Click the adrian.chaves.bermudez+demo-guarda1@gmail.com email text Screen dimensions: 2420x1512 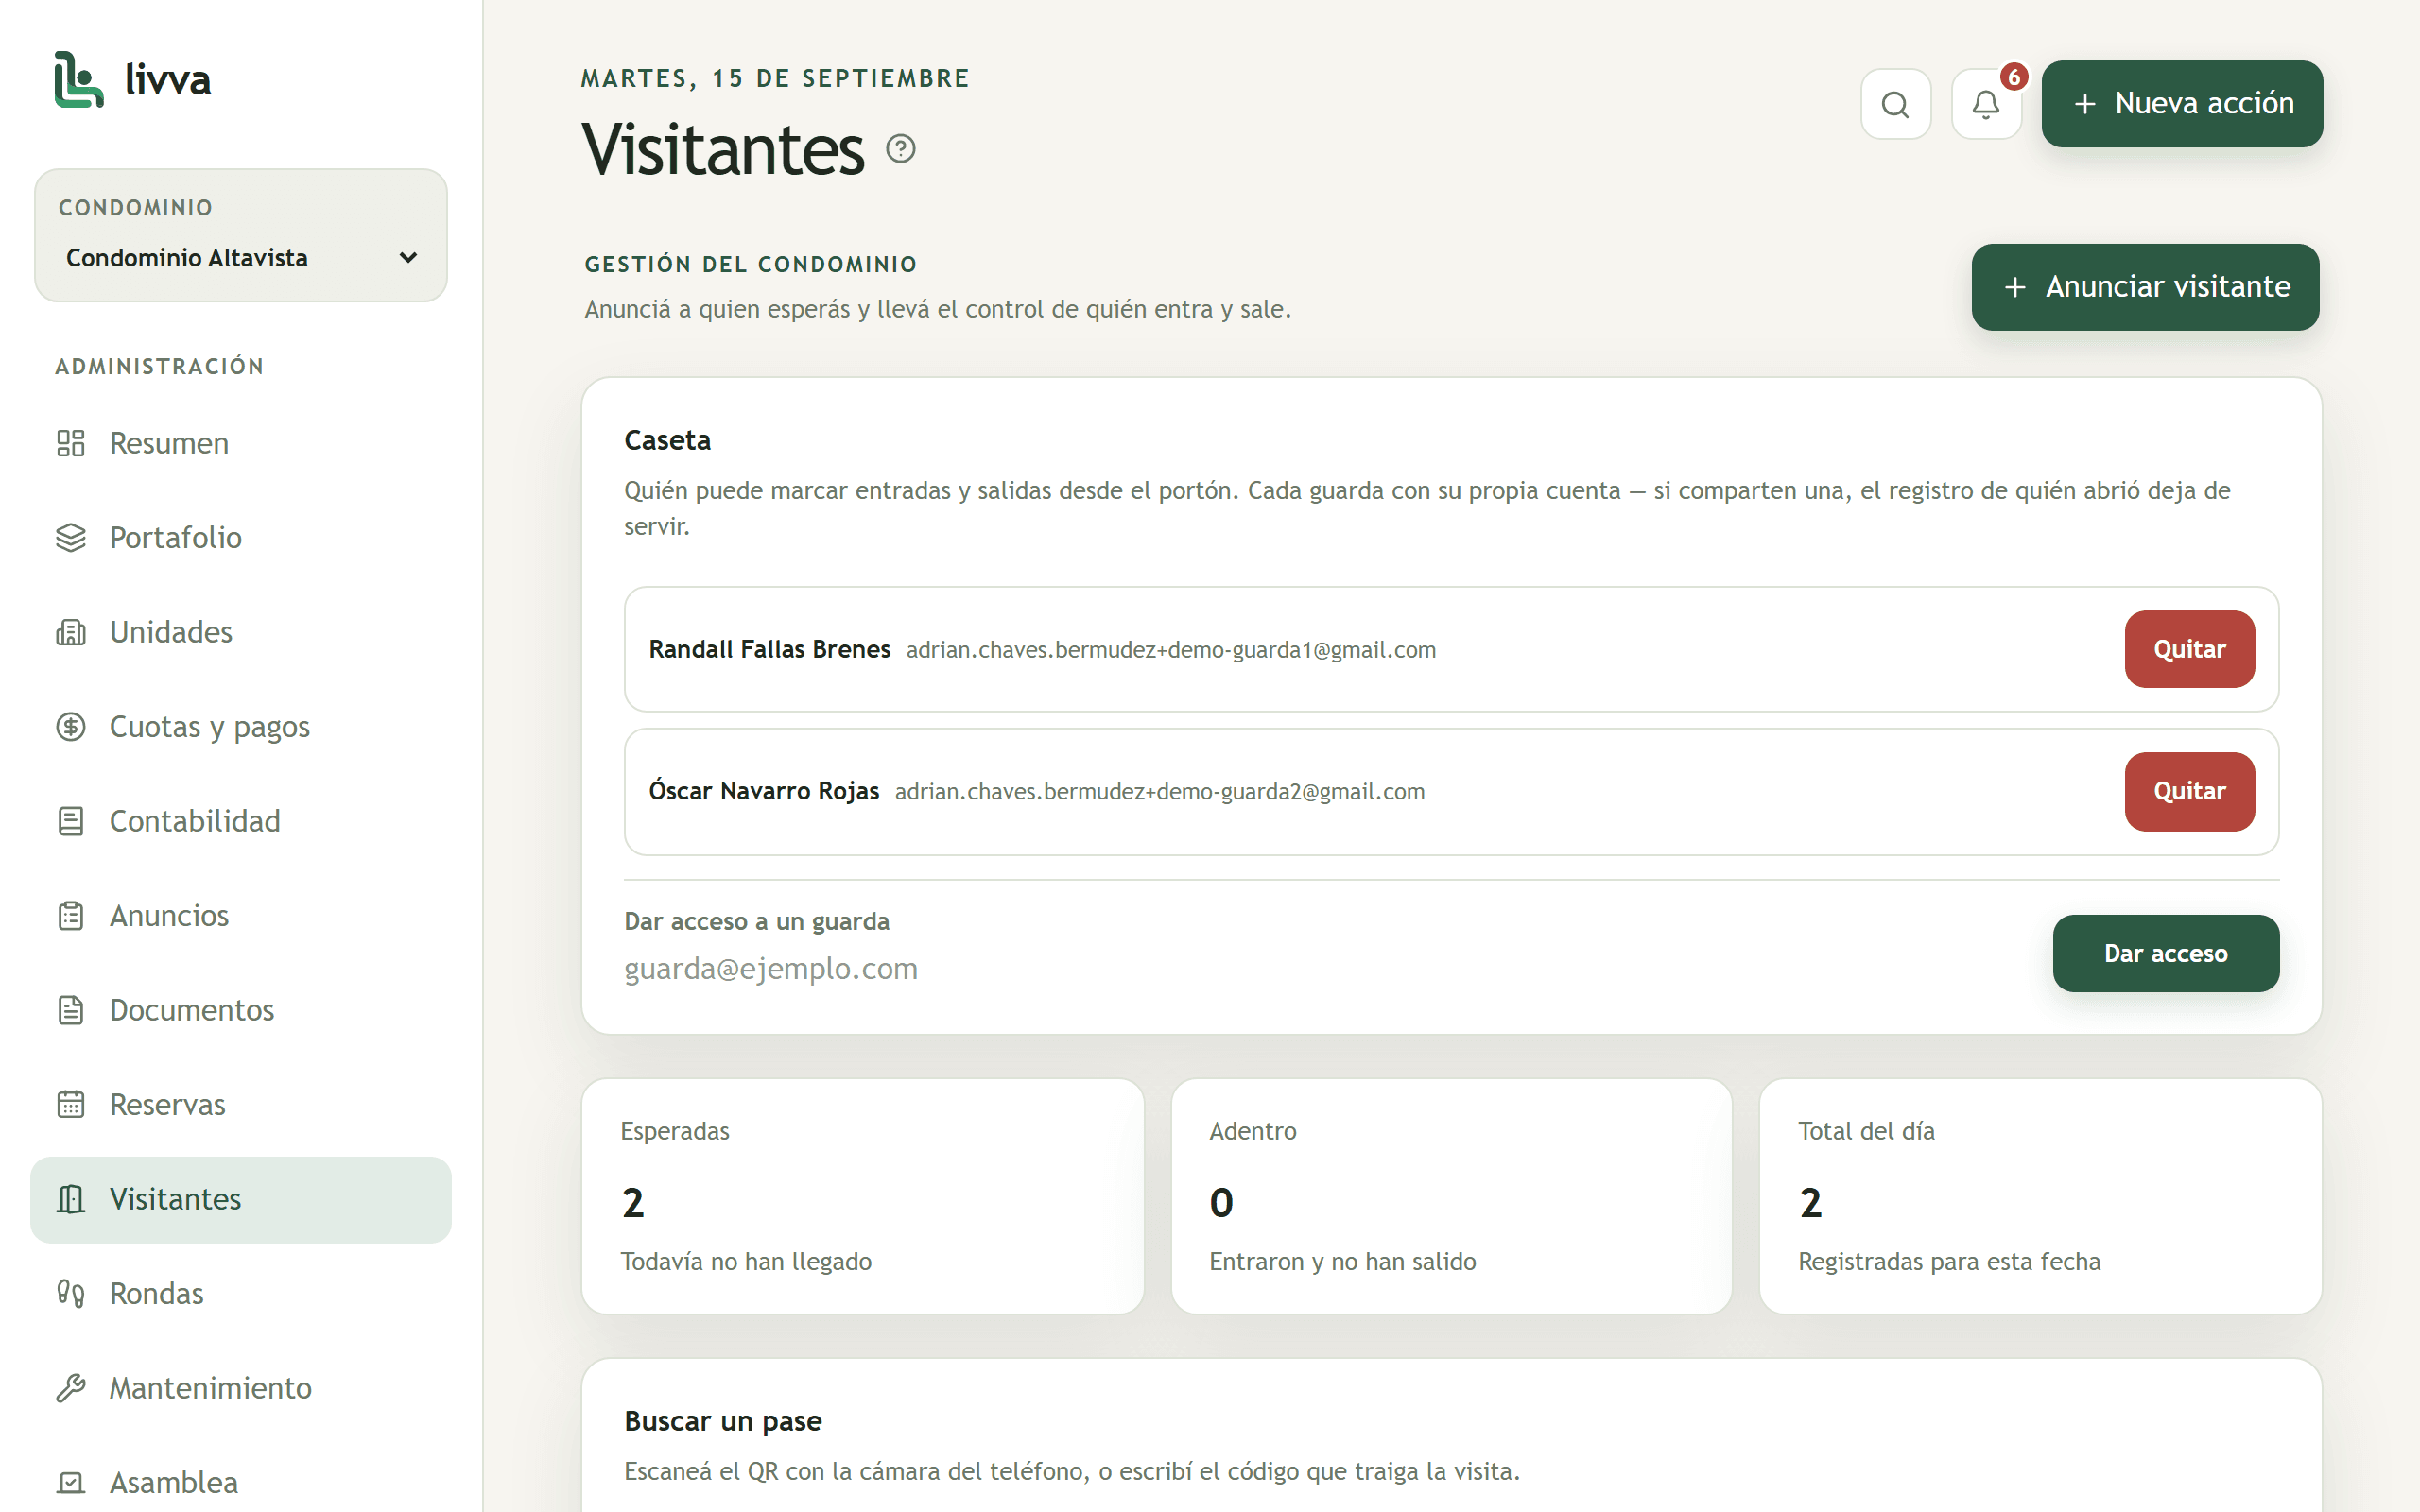[x=1171, y=650]
